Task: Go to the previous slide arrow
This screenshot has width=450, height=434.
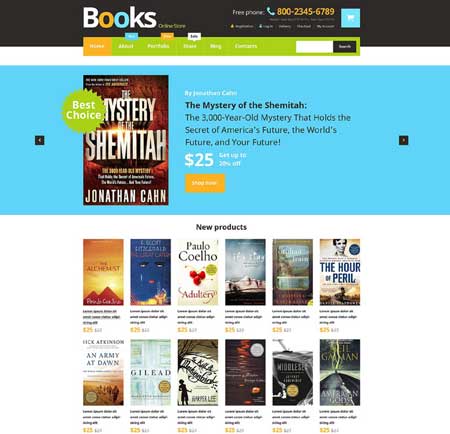Action: [x=40, y=140]
